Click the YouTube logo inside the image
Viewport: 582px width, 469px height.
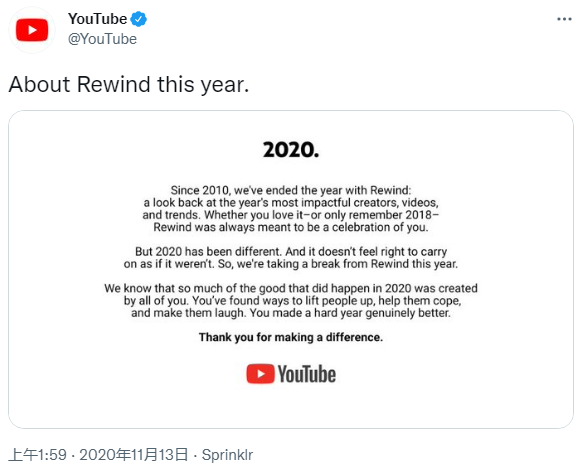[x=291, y=374]
